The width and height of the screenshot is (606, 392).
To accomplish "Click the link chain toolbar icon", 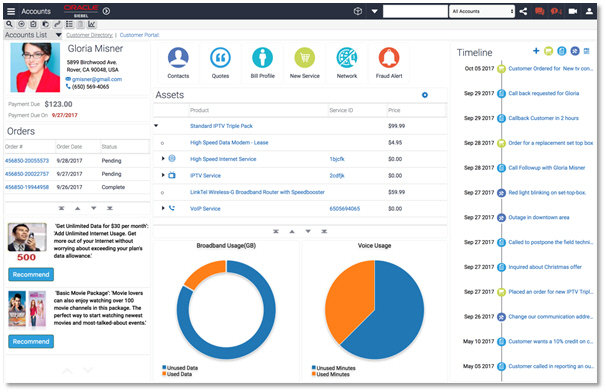I will click(57, 24).
